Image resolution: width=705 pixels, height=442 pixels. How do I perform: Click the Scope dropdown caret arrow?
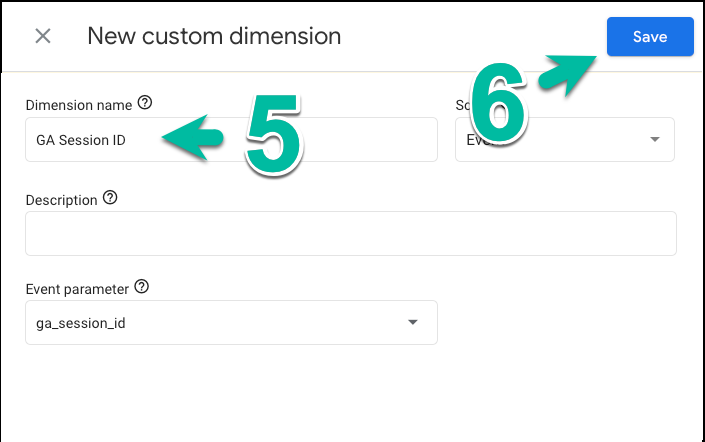(x=655, y=139)
